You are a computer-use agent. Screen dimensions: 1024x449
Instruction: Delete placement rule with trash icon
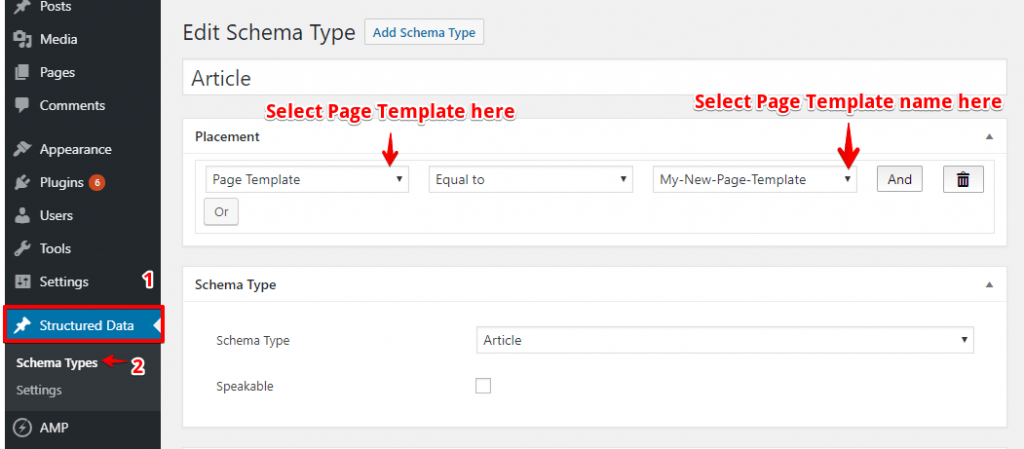coord(963,179)
